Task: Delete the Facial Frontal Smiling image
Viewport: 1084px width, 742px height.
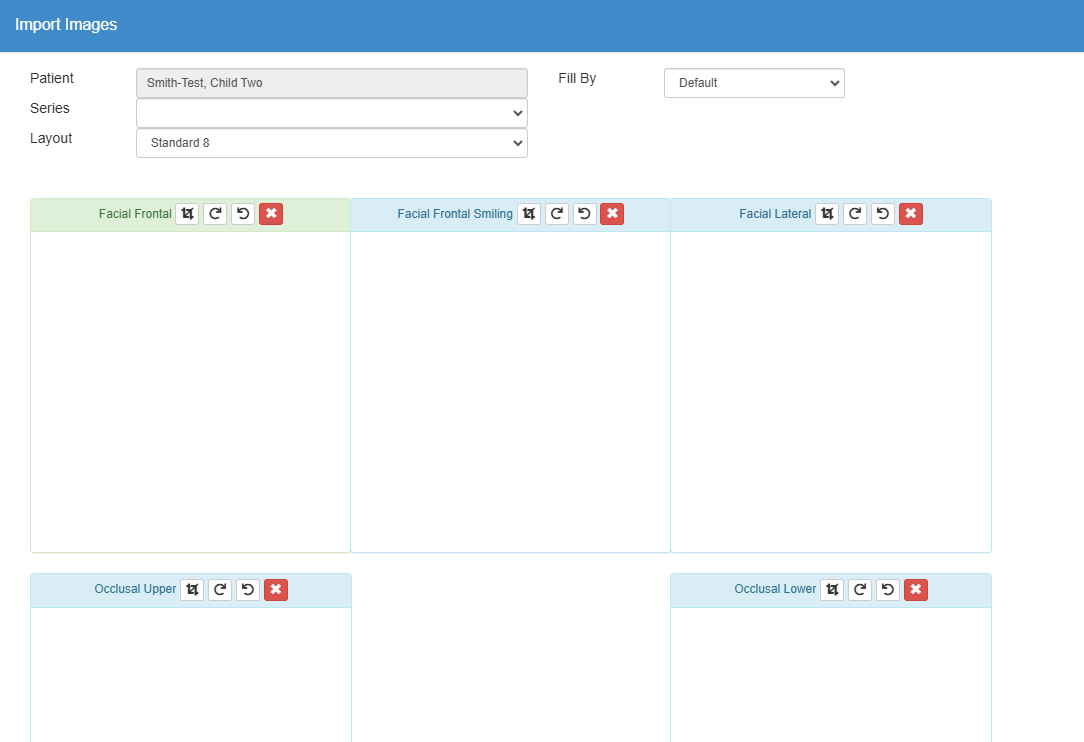Action: pyautogui.click(x=613, y=214)
